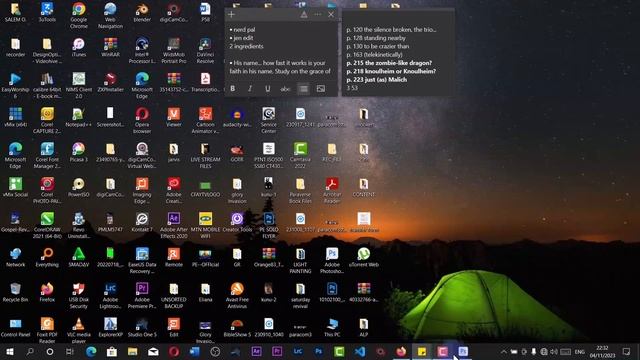
Task: Open the blender desktop shortcut
Action: click(142, 12)
